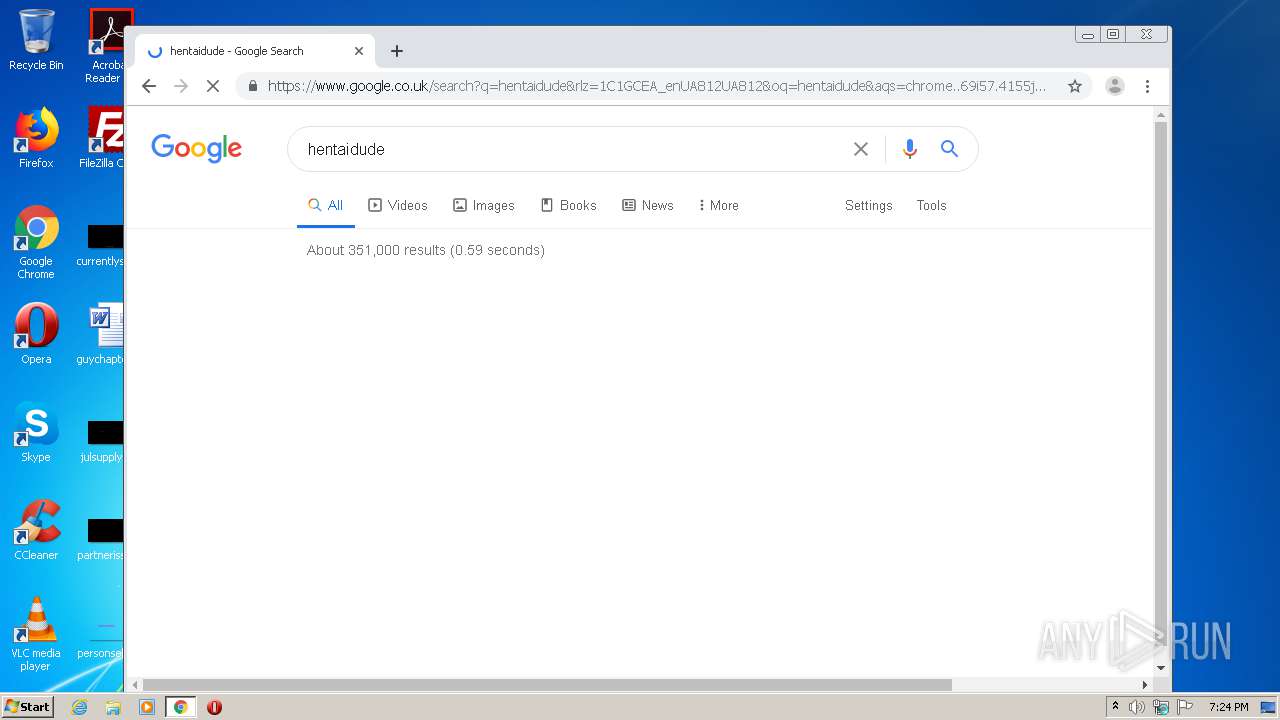This screenshot has width=1280, height=720.
Task: Open the Chrome three-dot menu
Action: tap(1147, 86)
